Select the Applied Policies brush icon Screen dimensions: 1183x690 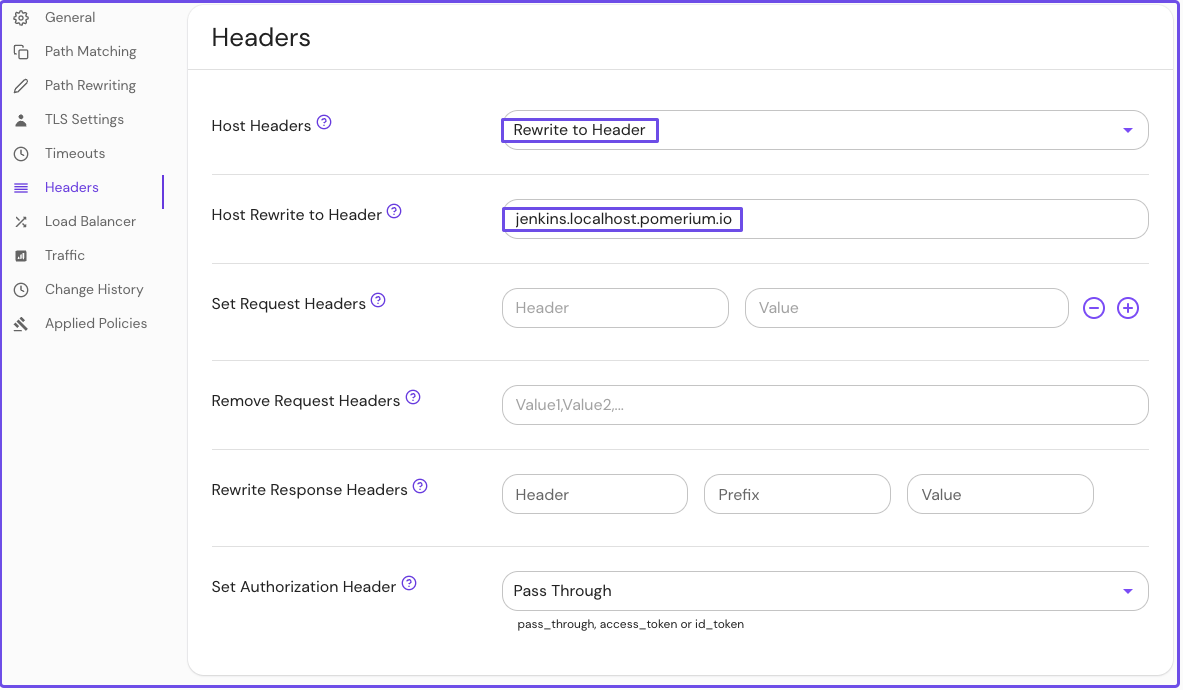point(20,323)
